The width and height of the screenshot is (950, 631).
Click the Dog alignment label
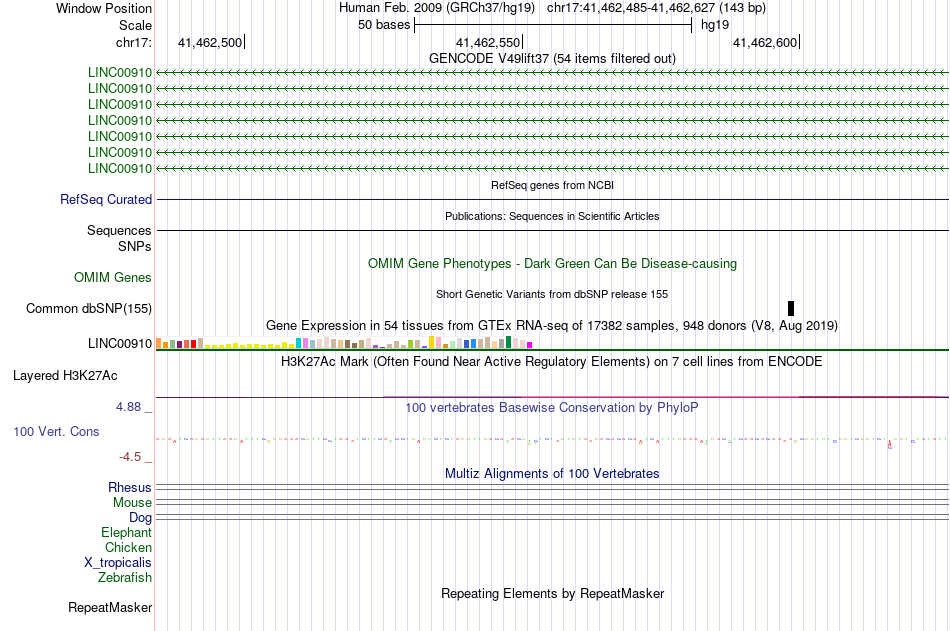click(140, 518)
